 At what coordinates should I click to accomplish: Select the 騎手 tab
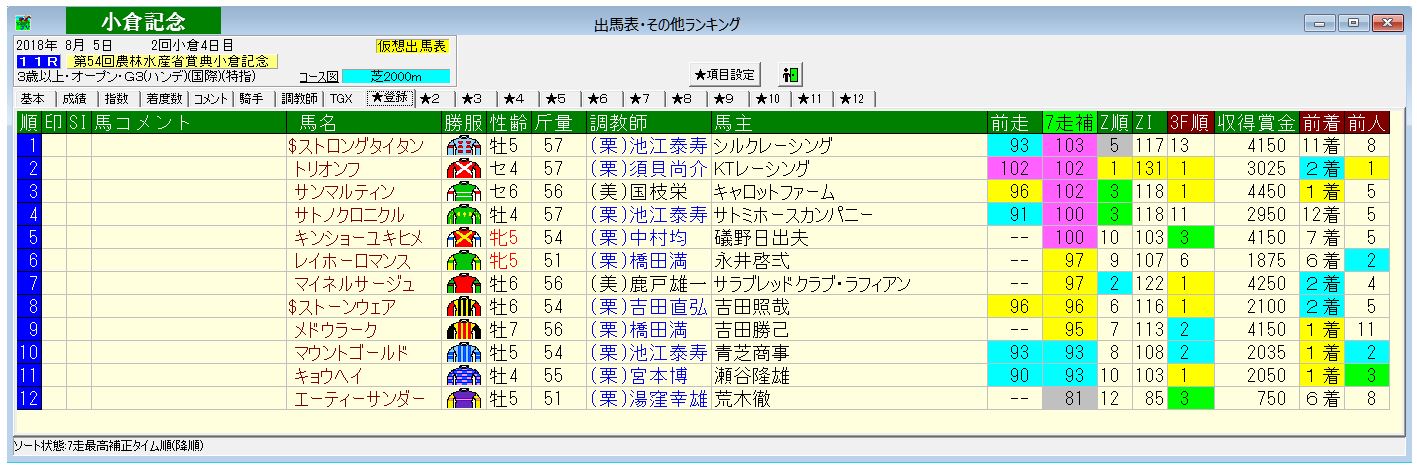tap(251, 98)
